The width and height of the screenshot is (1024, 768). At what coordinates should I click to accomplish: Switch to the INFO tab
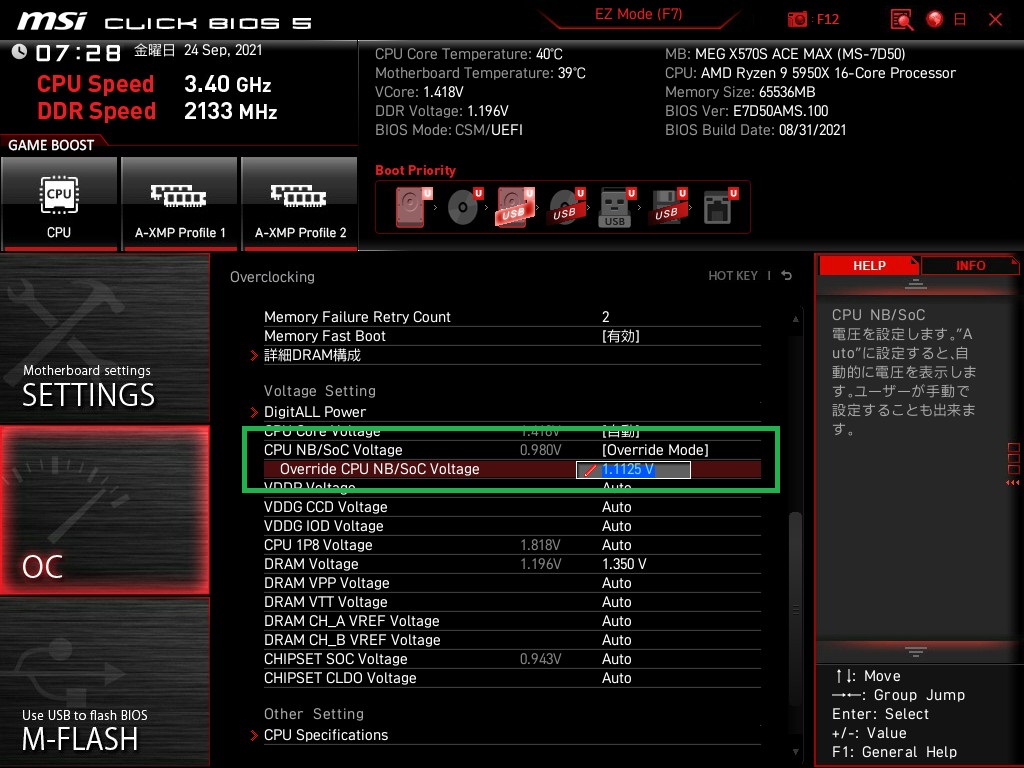(970, 266)
